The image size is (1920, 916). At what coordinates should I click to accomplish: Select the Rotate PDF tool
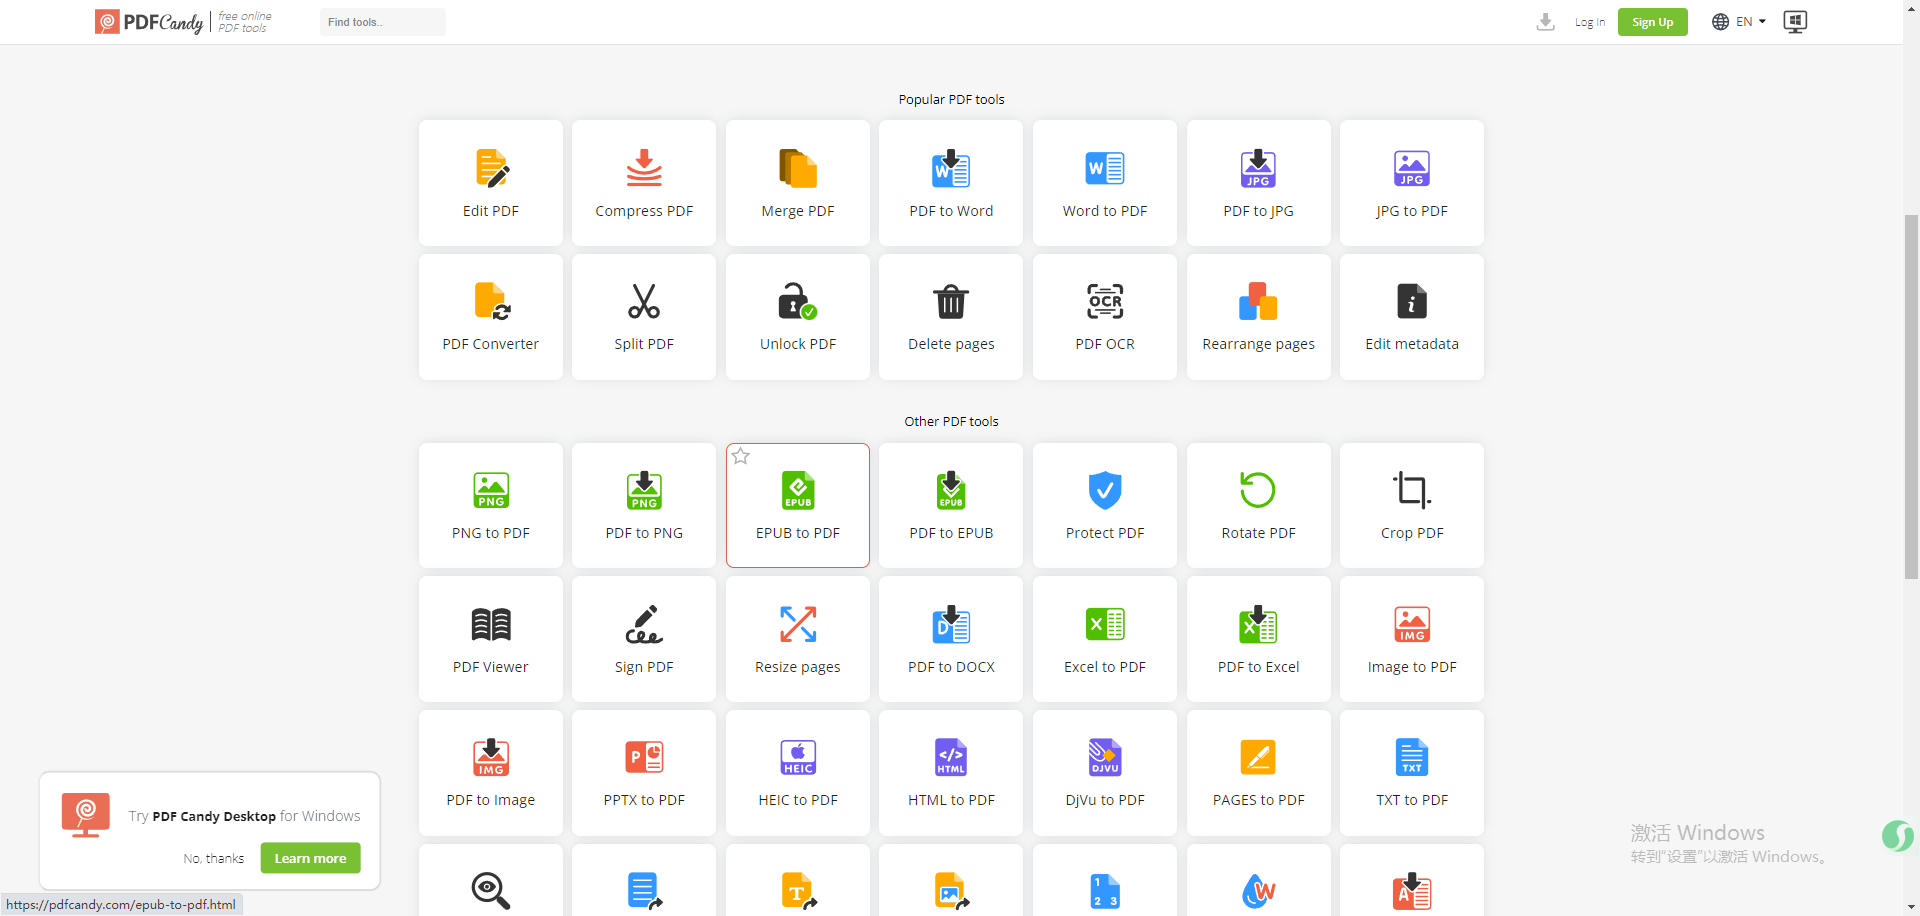(x=1258, y=505)
